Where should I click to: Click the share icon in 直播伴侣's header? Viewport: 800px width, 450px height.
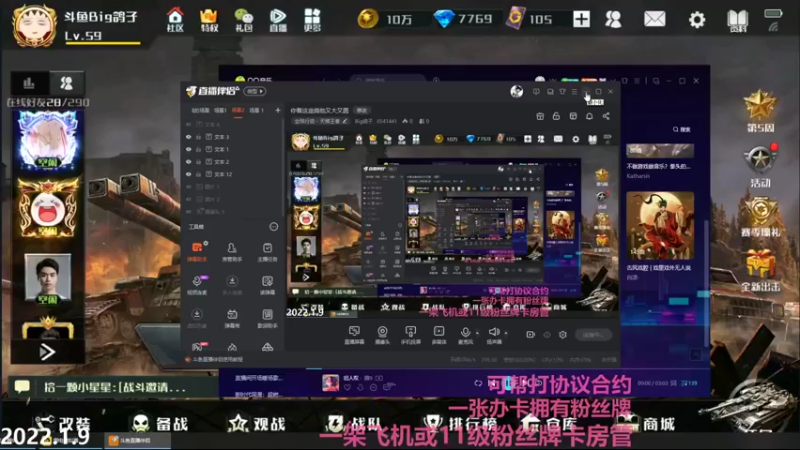click(x=606, y=116)
